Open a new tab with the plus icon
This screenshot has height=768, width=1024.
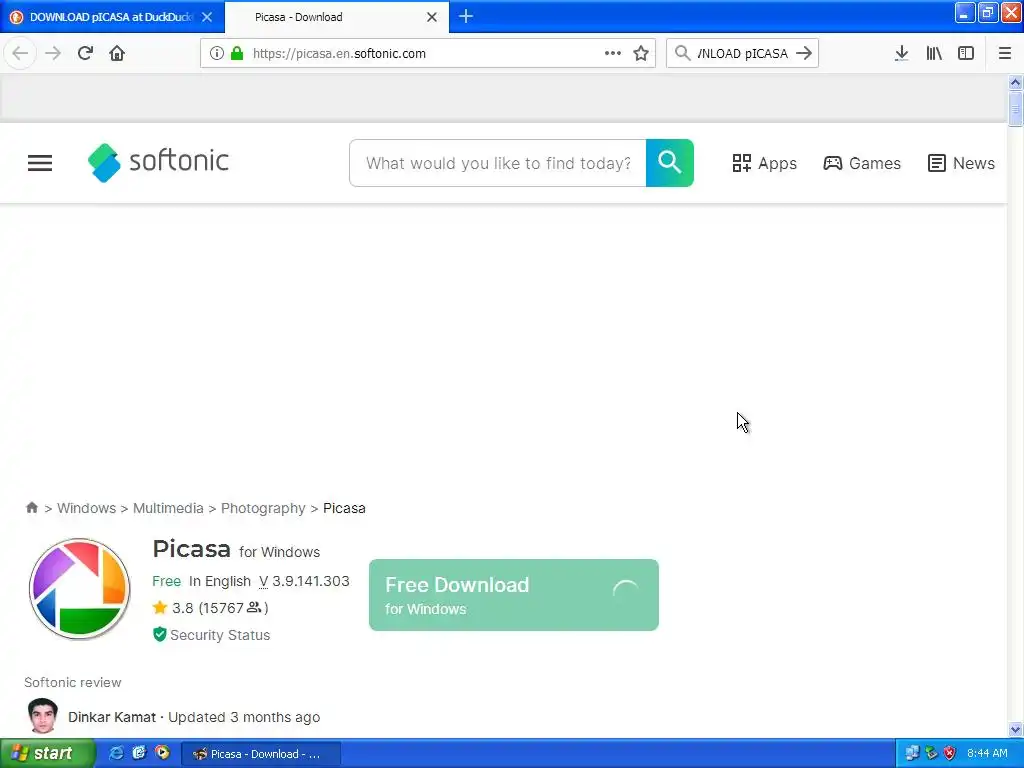click(466, 16)
